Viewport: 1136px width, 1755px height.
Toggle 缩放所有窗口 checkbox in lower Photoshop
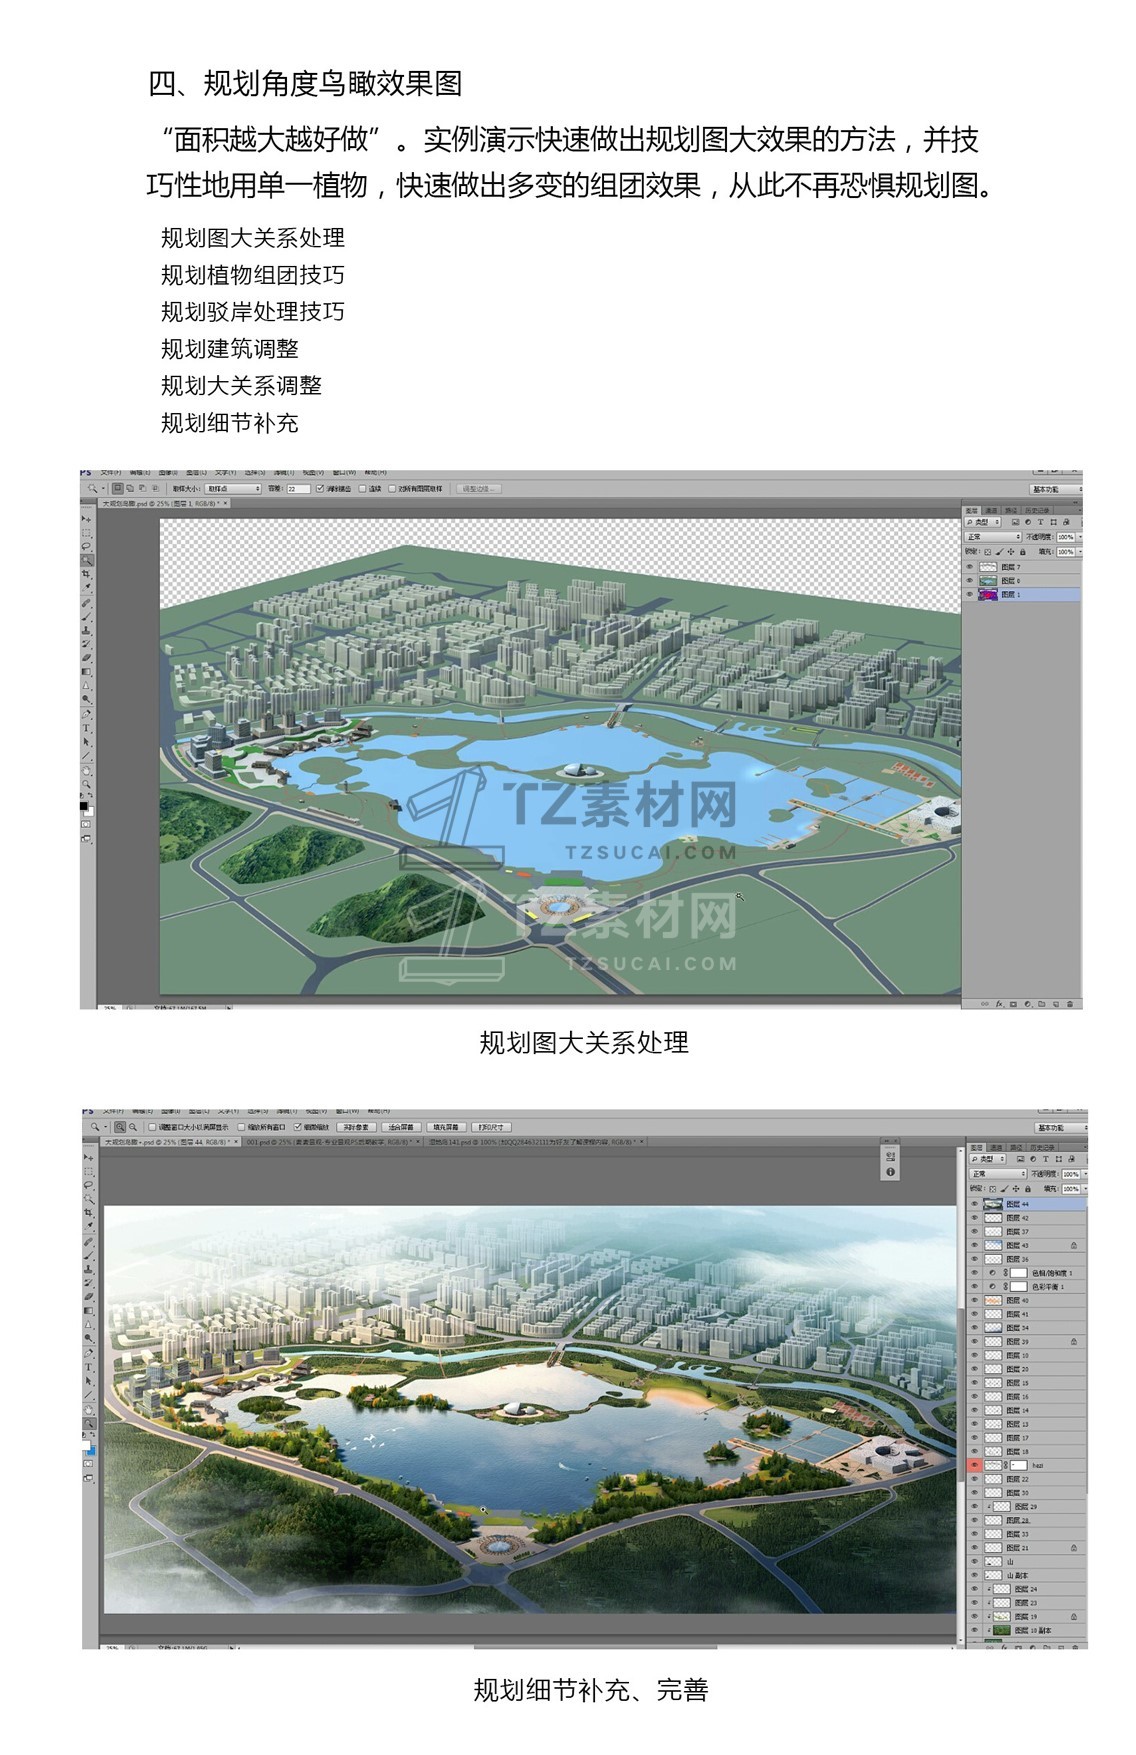click(x=241, y=1127)
